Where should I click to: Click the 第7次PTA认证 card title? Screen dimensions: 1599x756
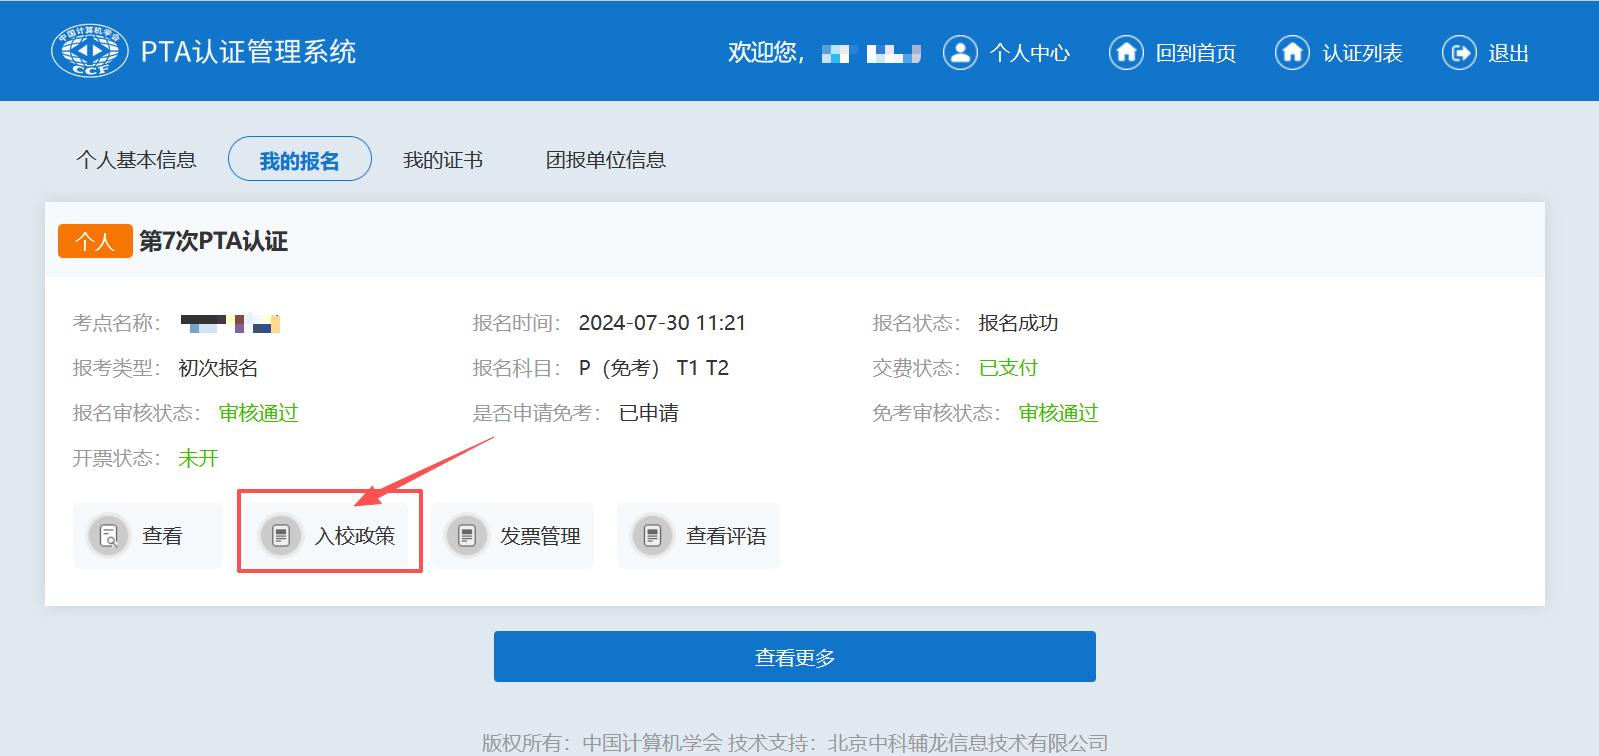click(x=213, y=241)
